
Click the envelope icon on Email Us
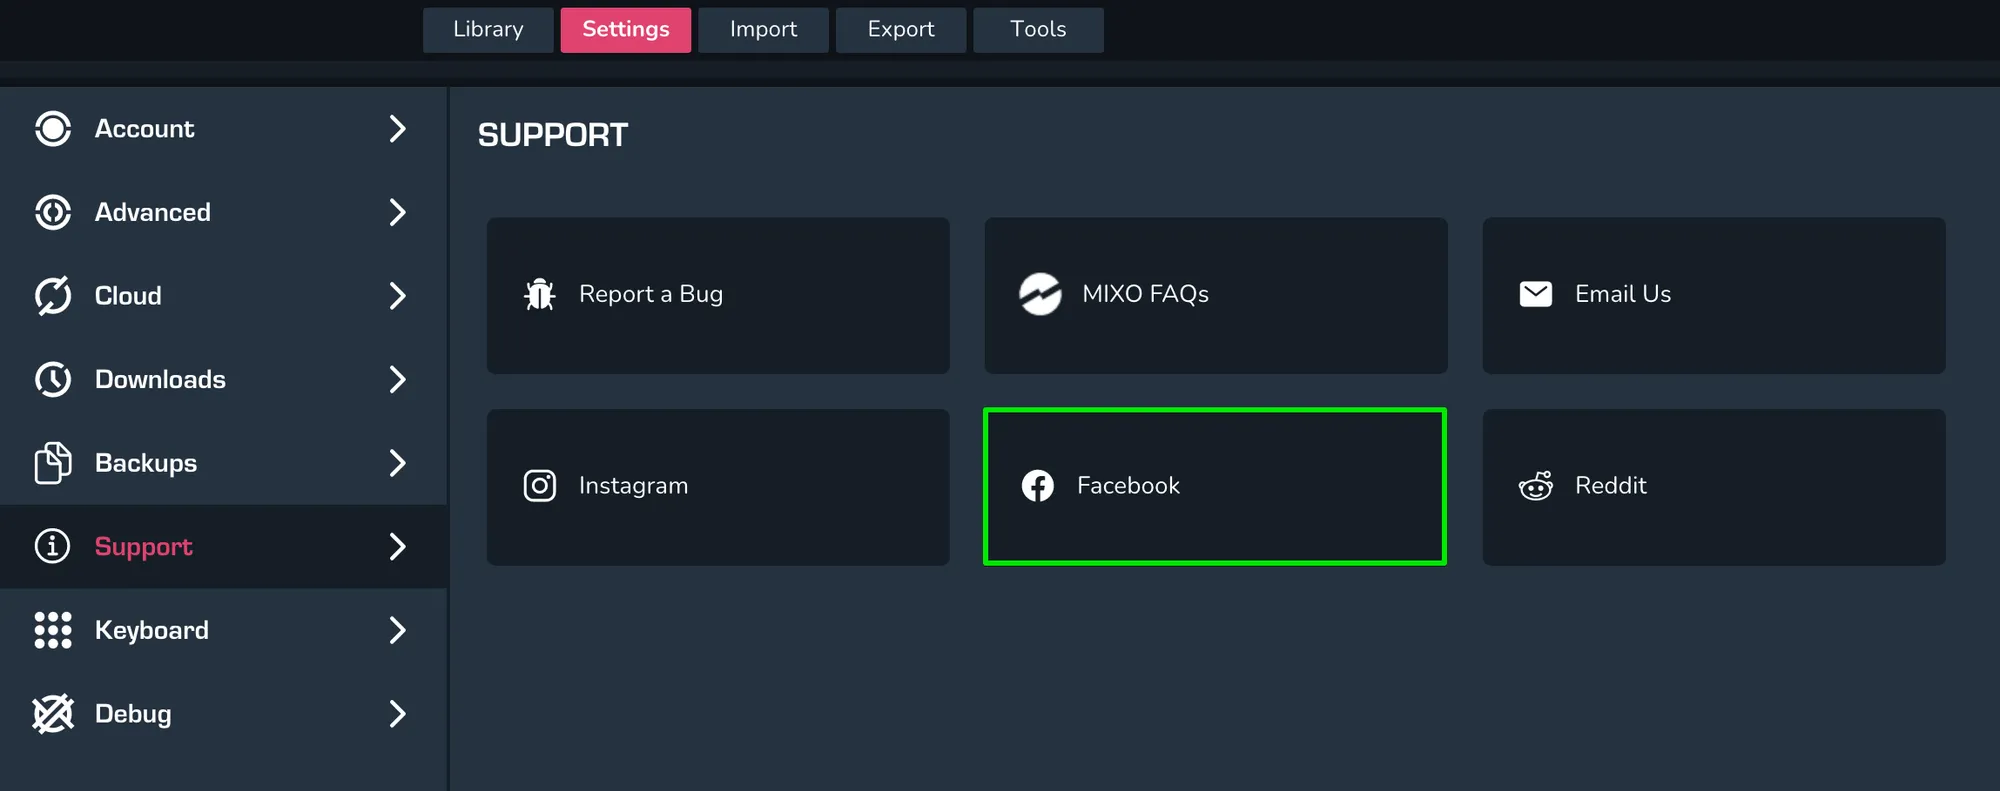coord(1535,294)
